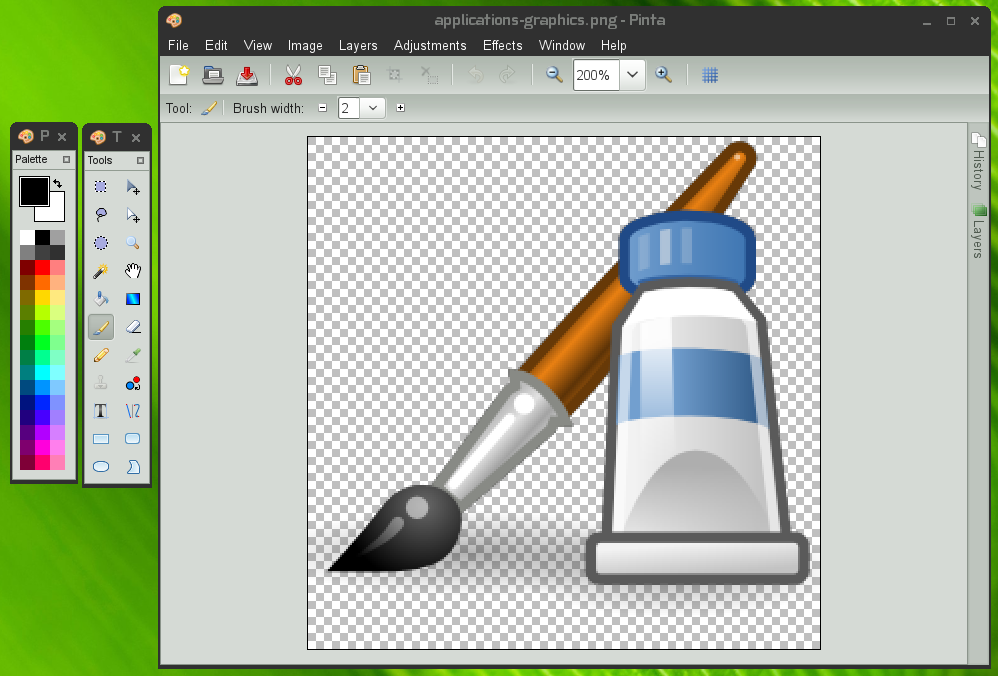Viewport: 998px width, 676px height.
Task: Open the View menu
Action: (258, 45)
